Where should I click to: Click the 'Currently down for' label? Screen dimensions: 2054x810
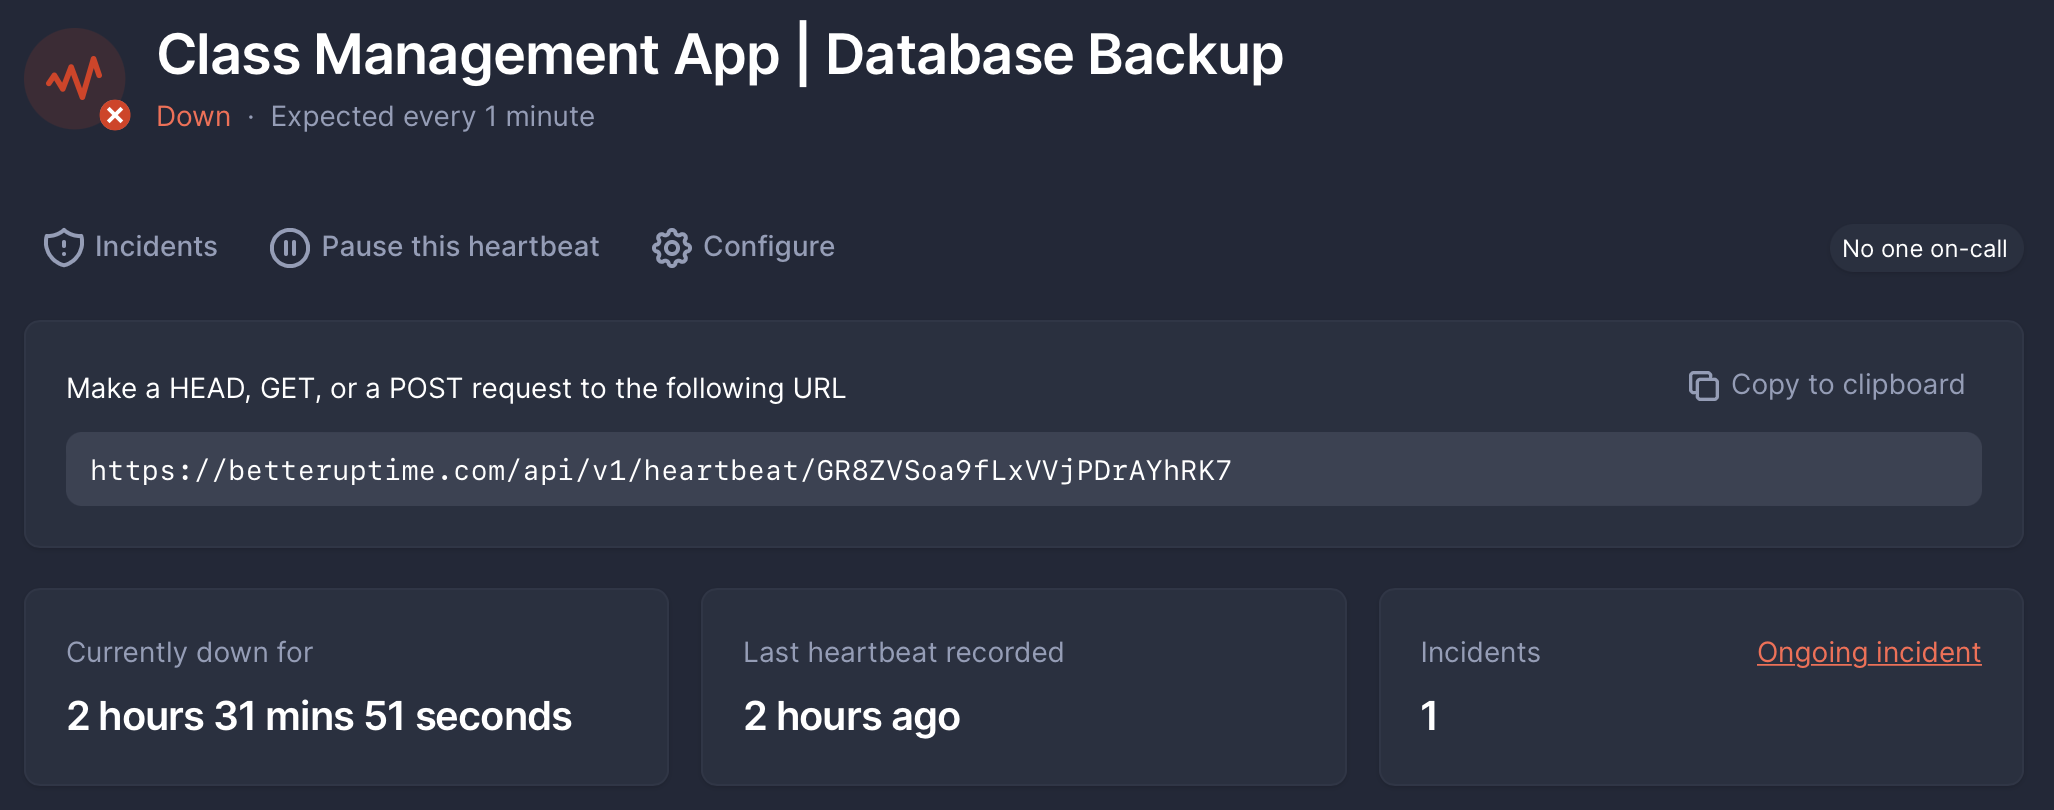189,652
